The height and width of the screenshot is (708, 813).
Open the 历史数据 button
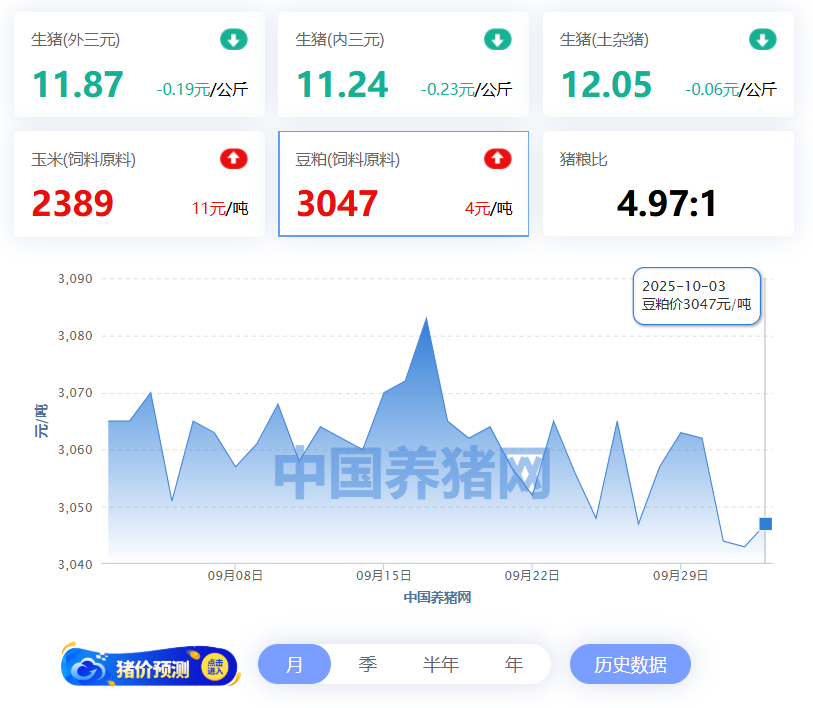[x=630, y=665]
